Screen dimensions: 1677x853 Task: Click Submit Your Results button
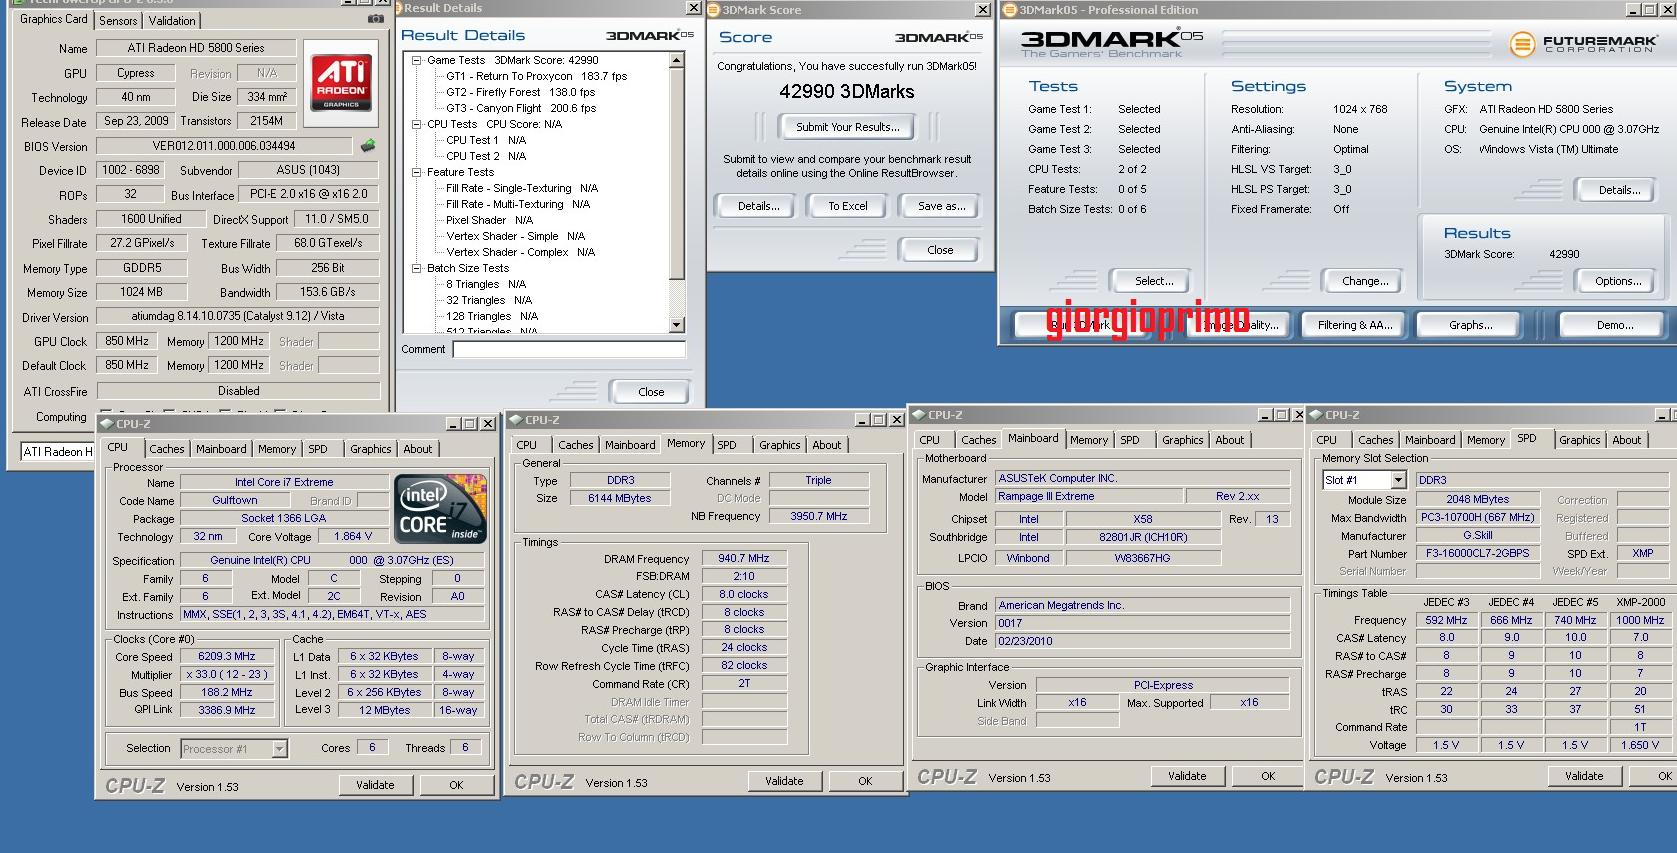click(848, 127)
